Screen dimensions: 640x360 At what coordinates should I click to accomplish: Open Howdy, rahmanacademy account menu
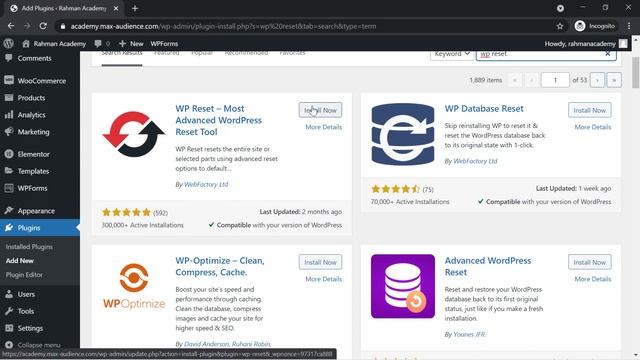(x=580, y=44)
